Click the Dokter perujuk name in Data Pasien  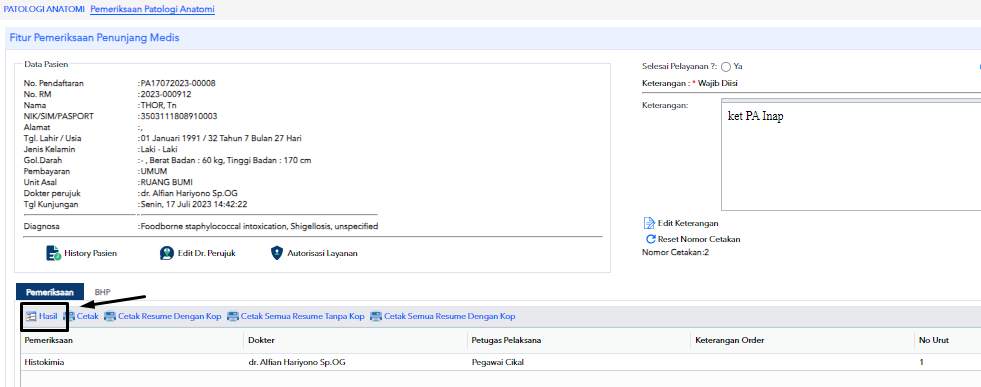(189, 193)
